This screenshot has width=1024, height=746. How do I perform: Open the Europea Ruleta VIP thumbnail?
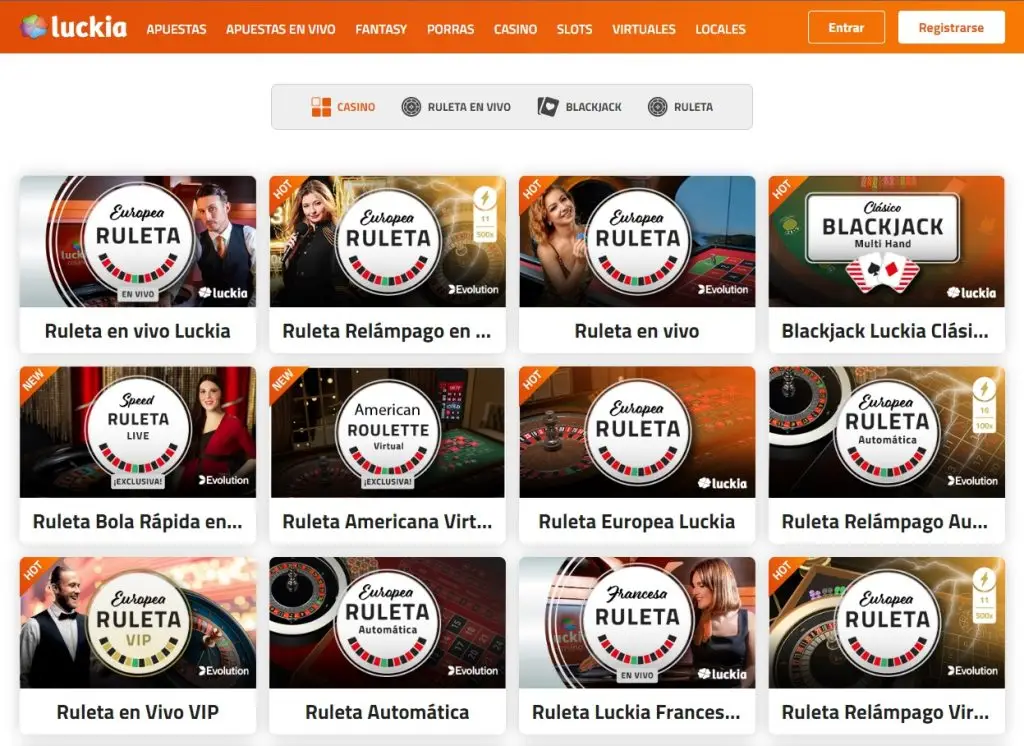[138, 623]
